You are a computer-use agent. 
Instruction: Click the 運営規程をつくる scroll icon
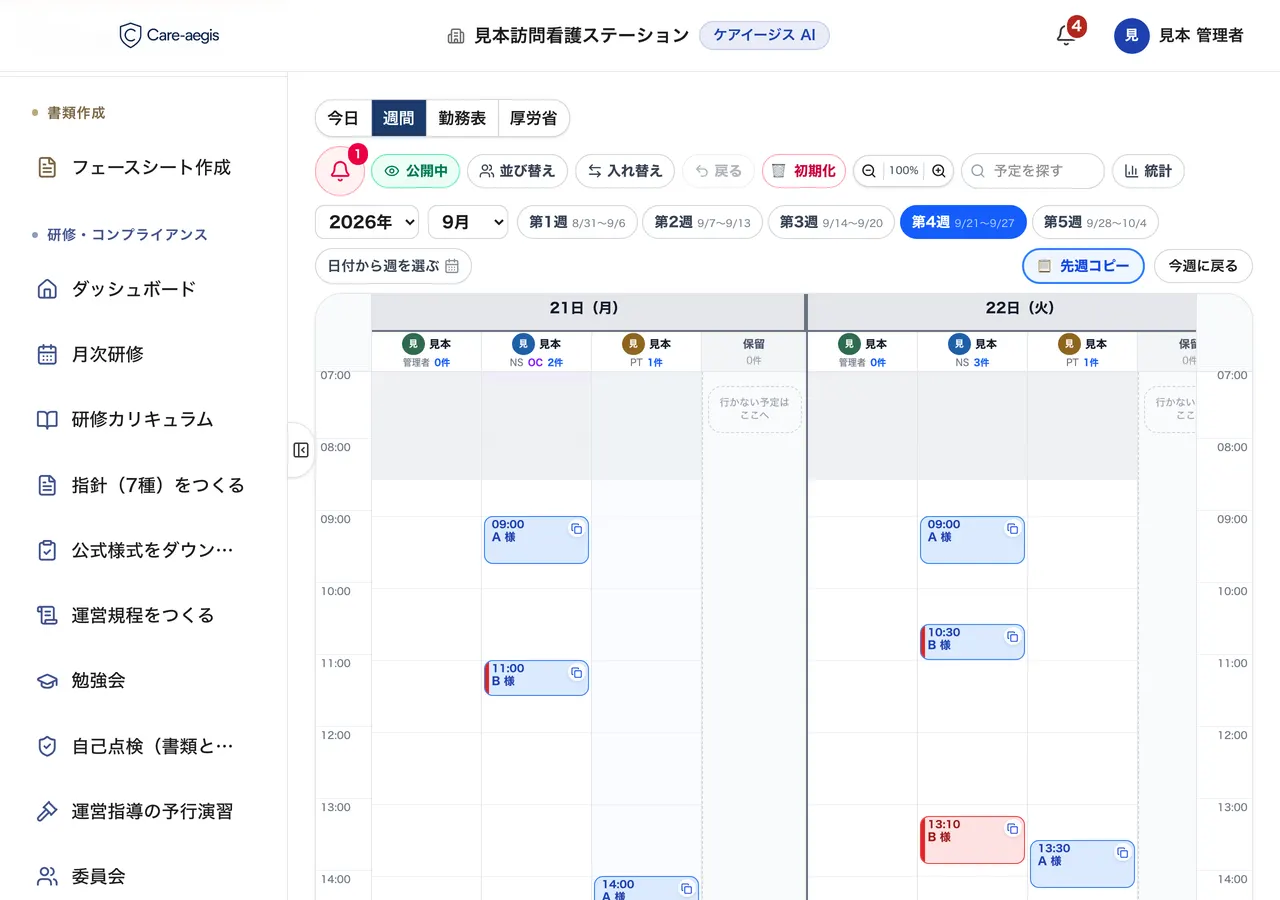pyautogui.click(x=47, y=615)
